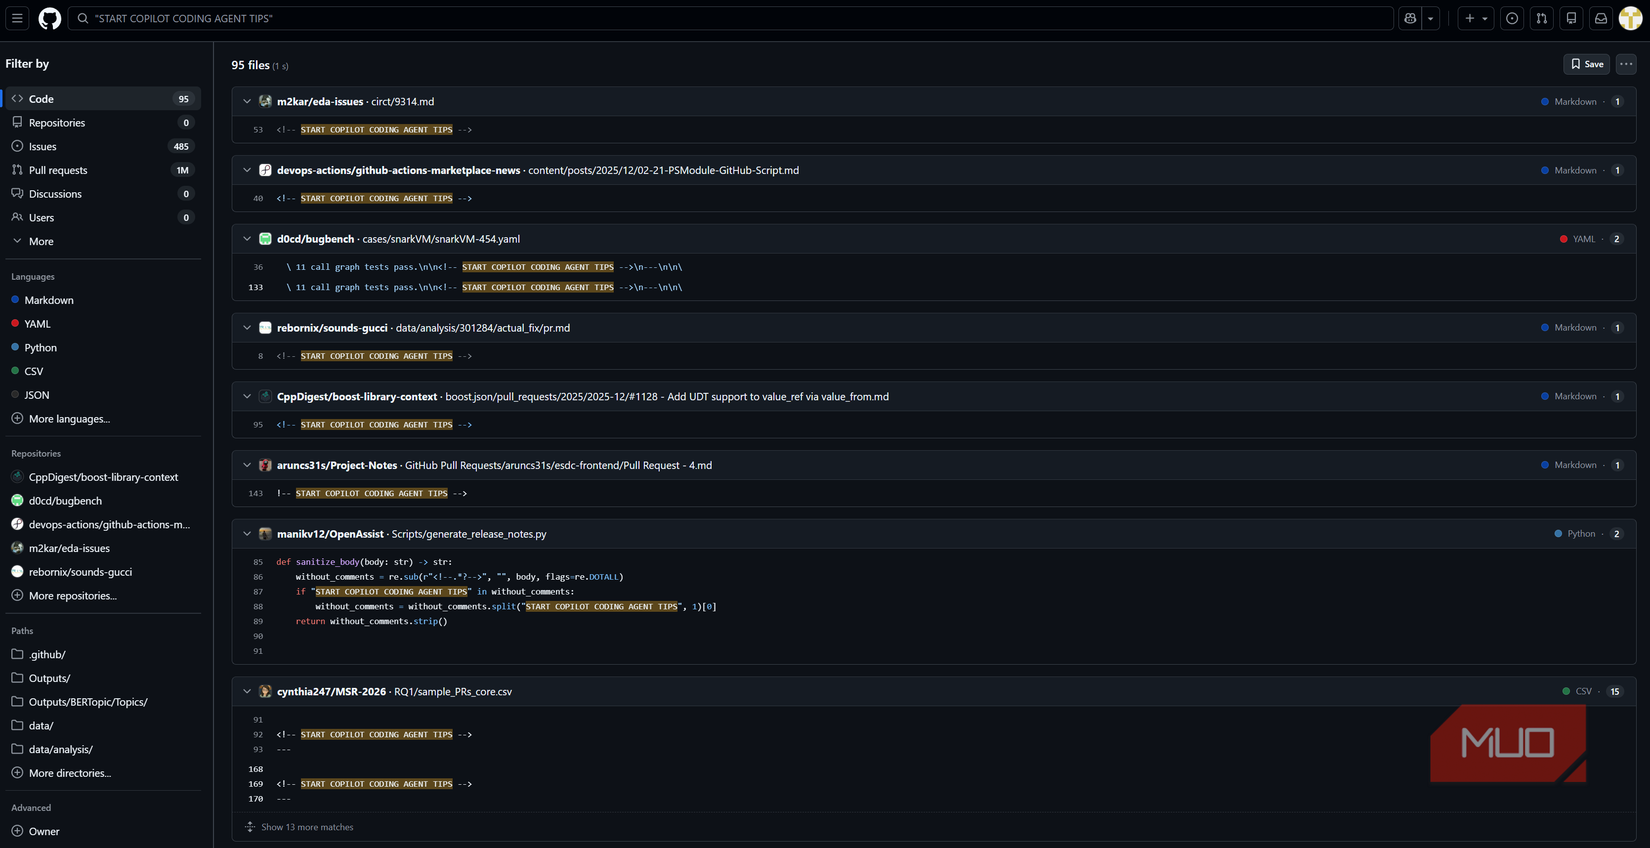Show more languages
1650x848 pixels.
[103, 419]
